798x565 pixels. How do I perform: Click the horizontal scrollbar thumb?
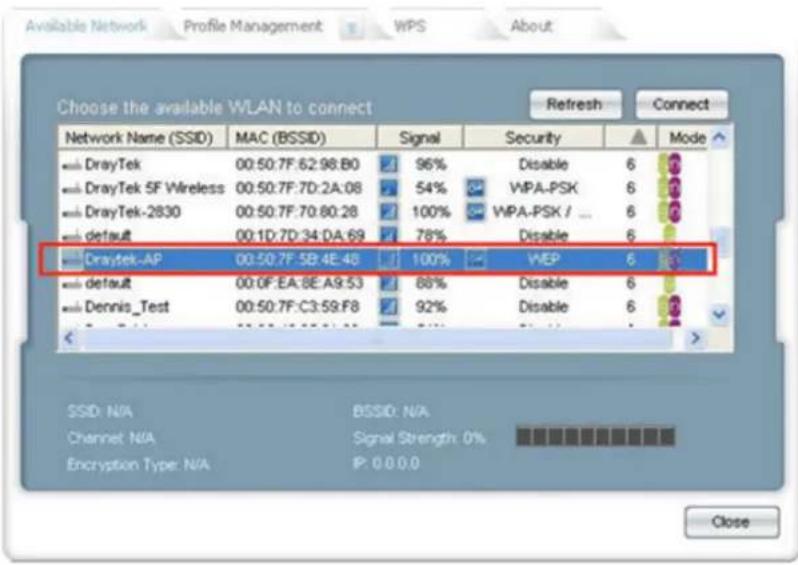click(x=377, y=338)
